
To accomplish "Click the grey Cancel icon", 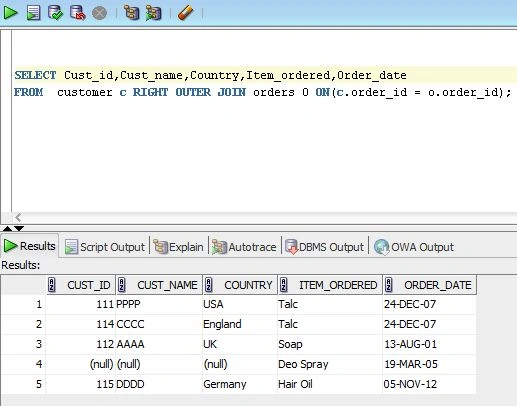I will [x=99, y=13].
